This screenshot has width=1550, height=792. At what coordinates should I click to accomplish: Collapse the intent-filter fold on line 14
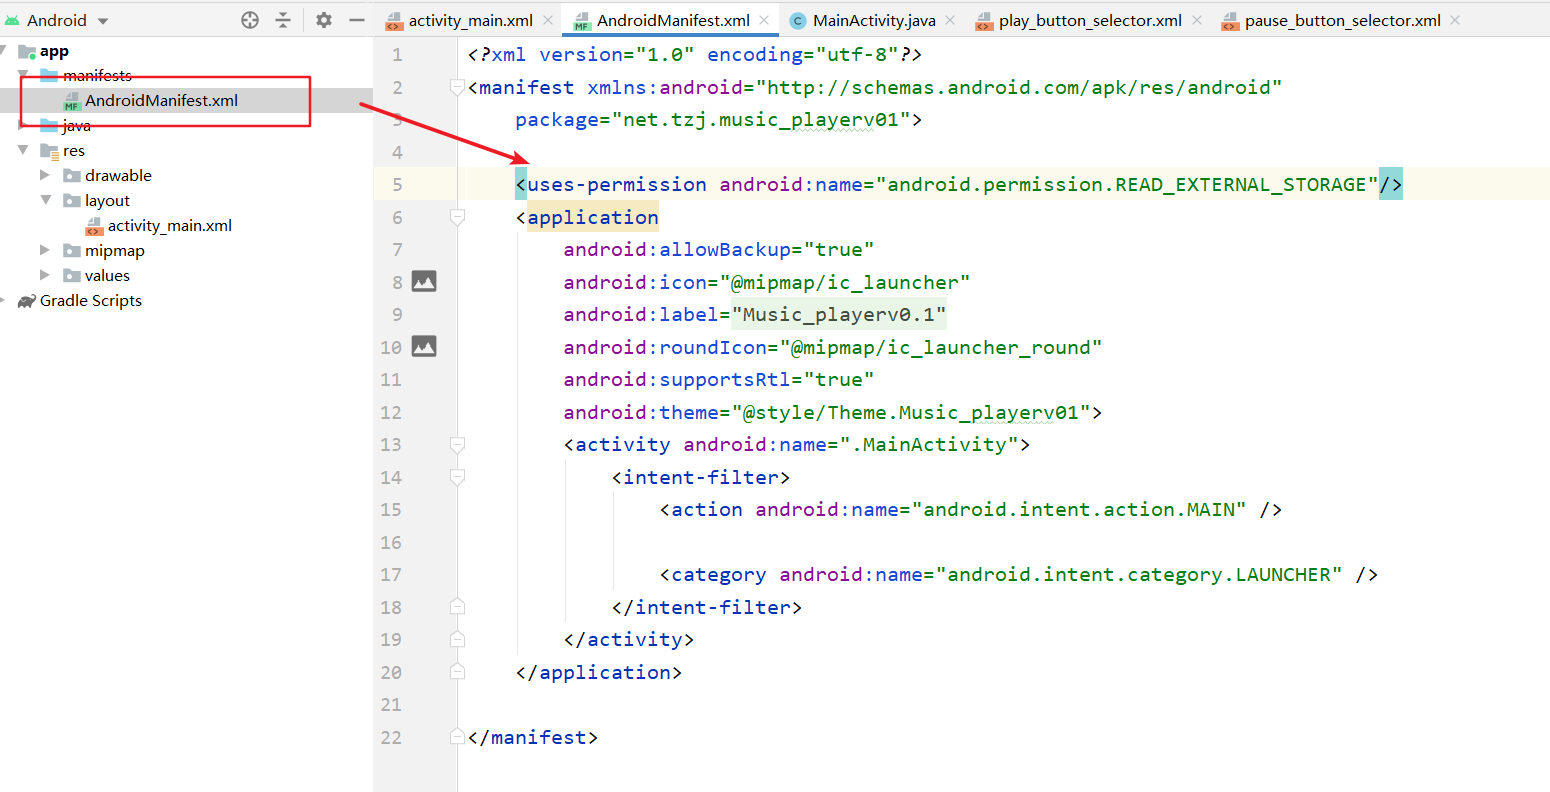457,477
